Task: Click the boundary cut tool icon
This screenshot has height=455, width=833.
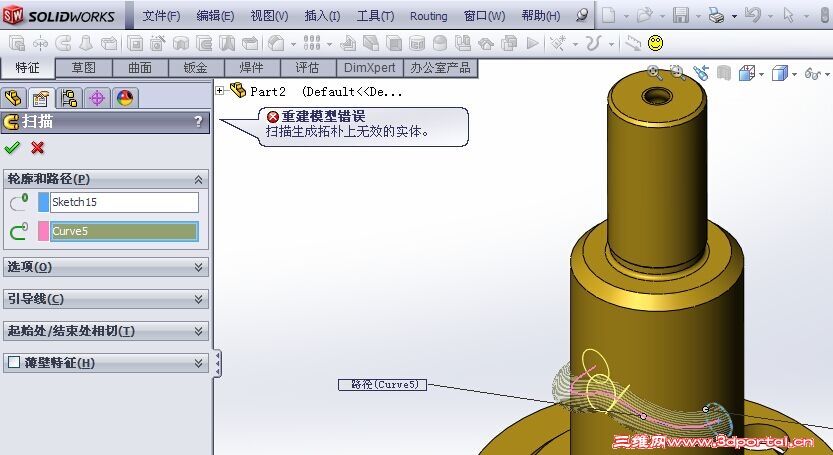Action: coord(250,43)
